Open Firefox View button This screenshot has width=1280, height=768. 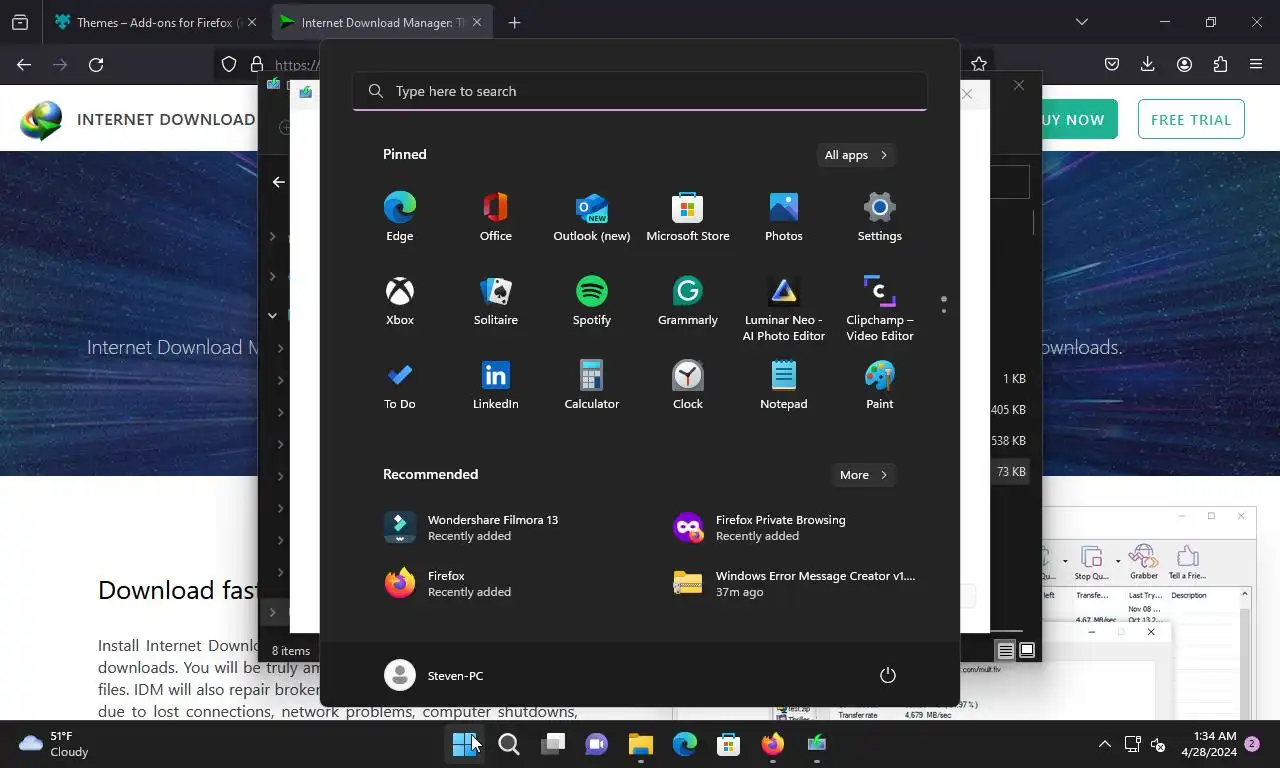pyautogui.click(x=20, y=22)
